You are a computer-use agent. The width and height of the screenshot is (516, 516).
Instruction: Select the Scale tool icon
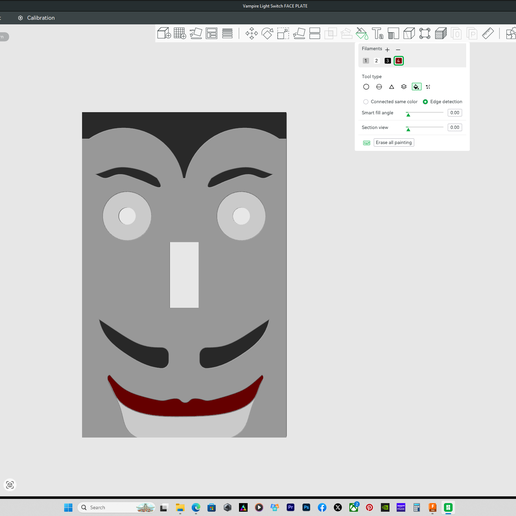tap(283, 33)
